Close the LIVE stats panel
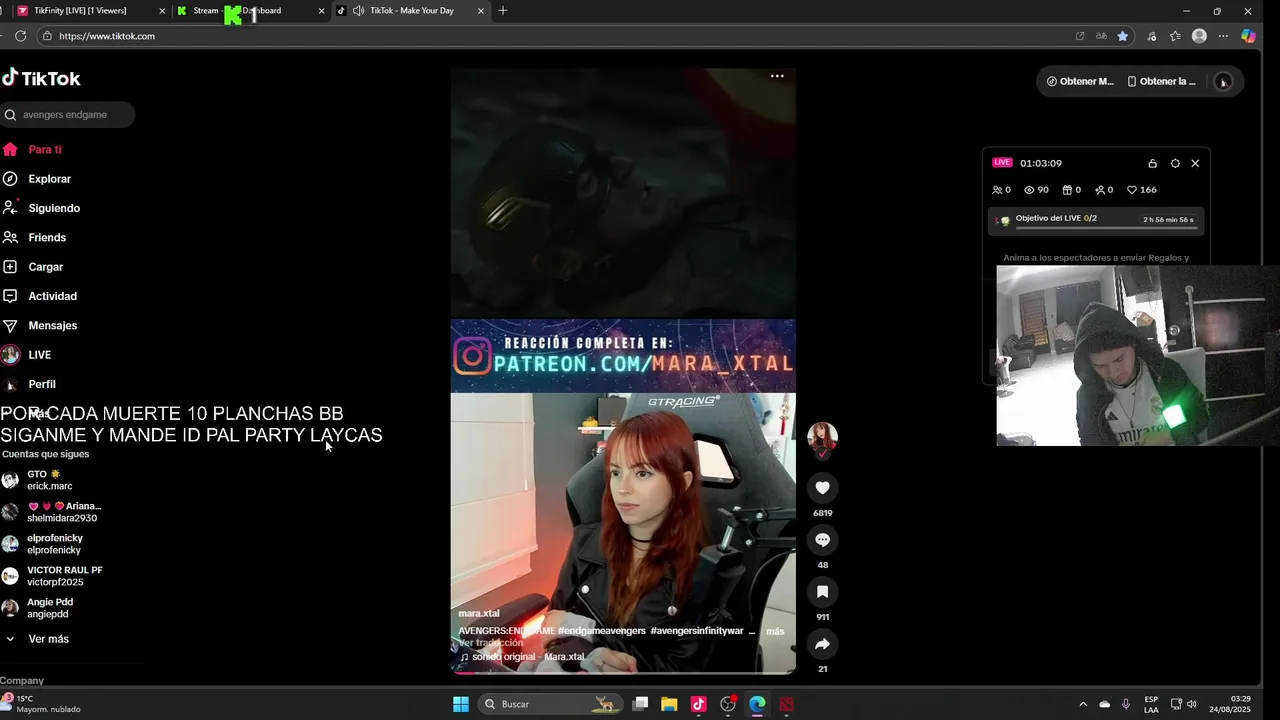The width and height of the screenshot is (1280, 720). (x=1195, y=163)
